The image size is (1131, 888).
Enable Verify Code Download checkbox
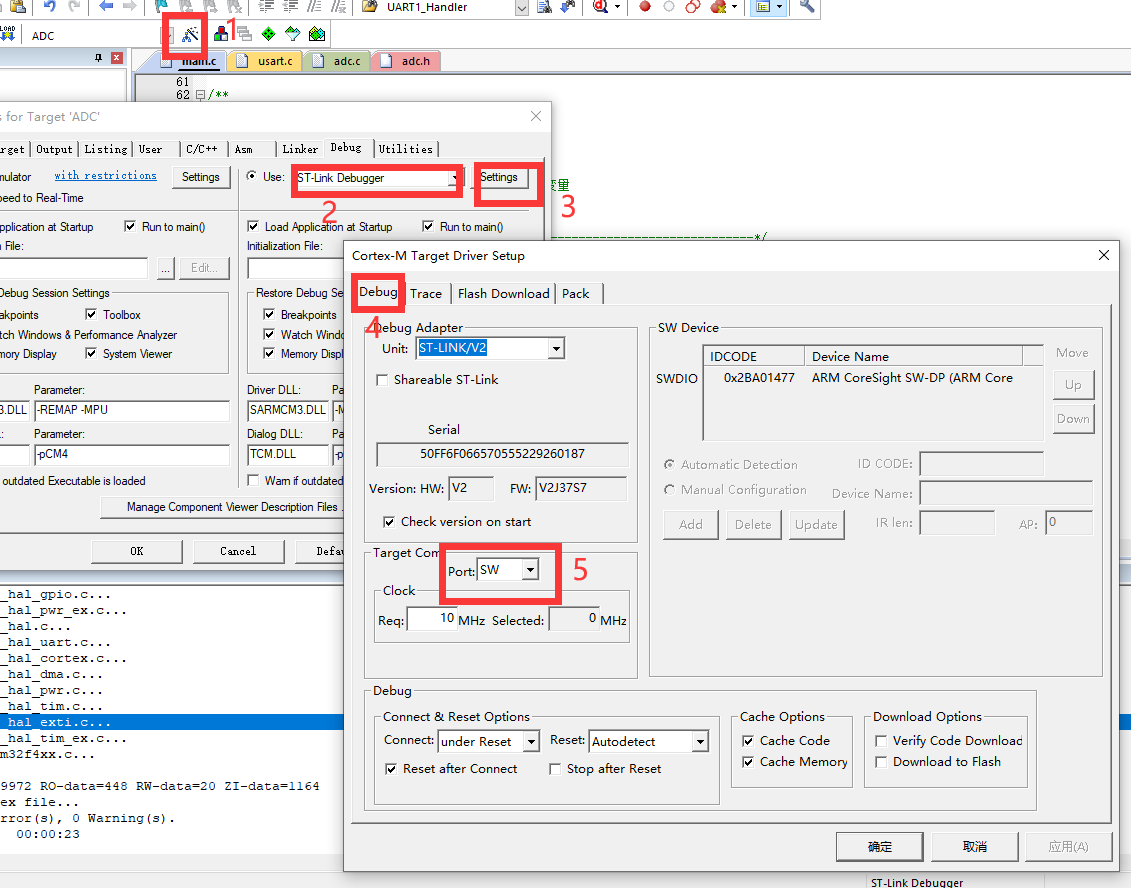(x=881, y=741)
